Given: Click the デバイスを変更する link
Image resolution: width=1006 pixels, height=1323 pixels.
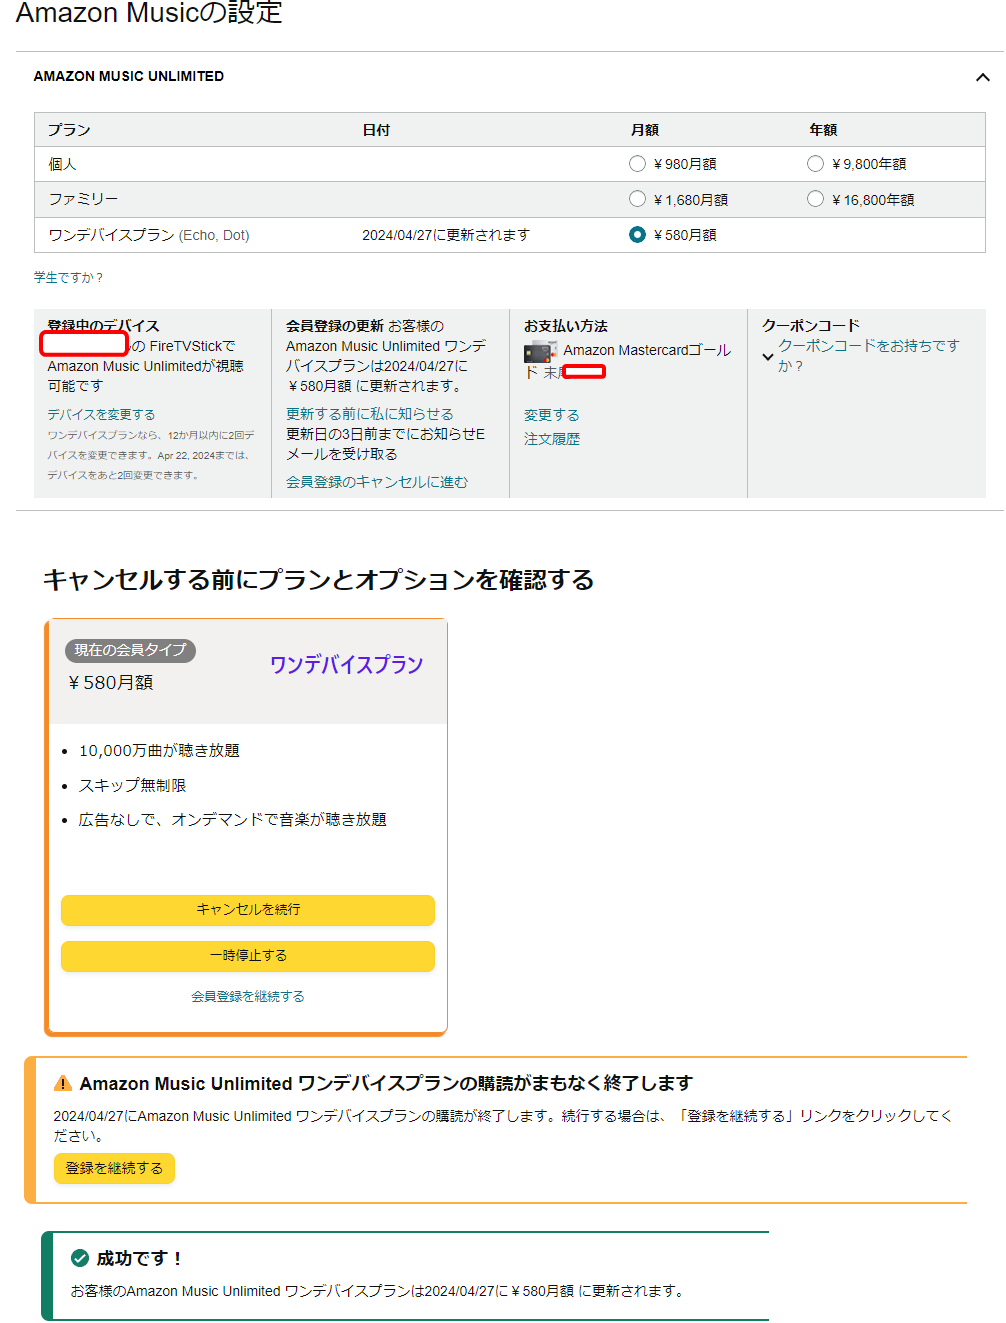Looking at the screenshot, I should (101, 414).
